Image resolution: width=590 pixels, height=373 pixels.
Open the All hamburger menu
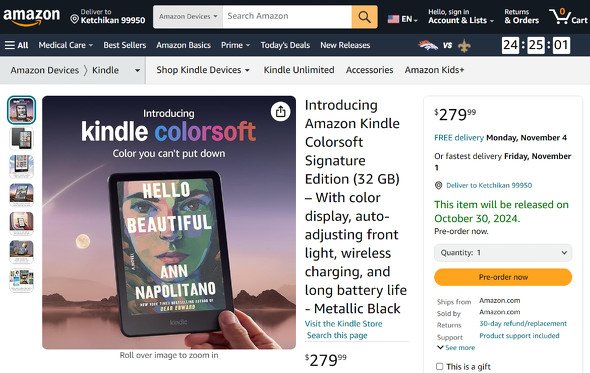(x=17, y=45)
